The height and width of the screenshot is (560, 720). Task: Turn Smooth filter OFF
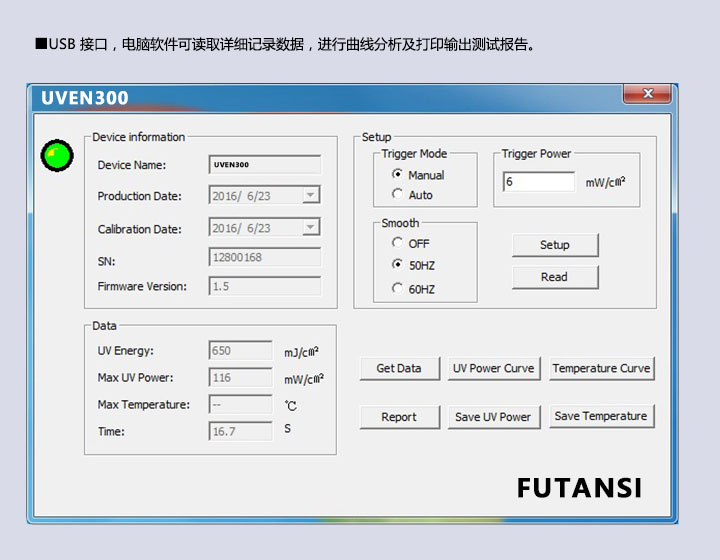click(x=398, y=243)
